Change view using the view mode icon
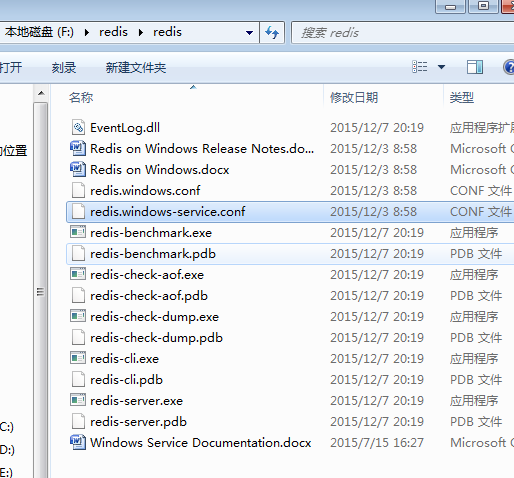This screenshot has height=478, width=514. [x=420, y=67]
